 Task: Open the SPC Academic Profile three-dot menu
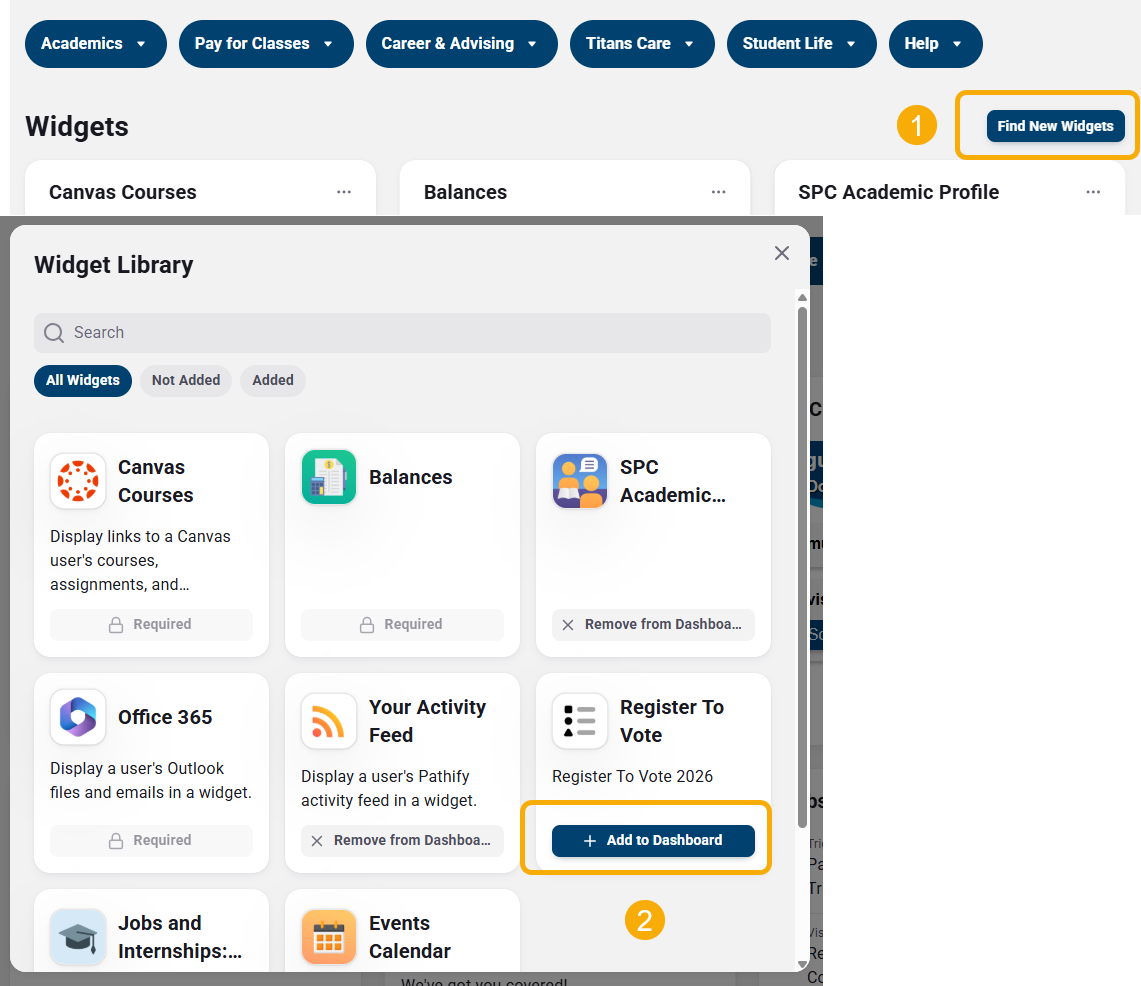coord(1093,192)
